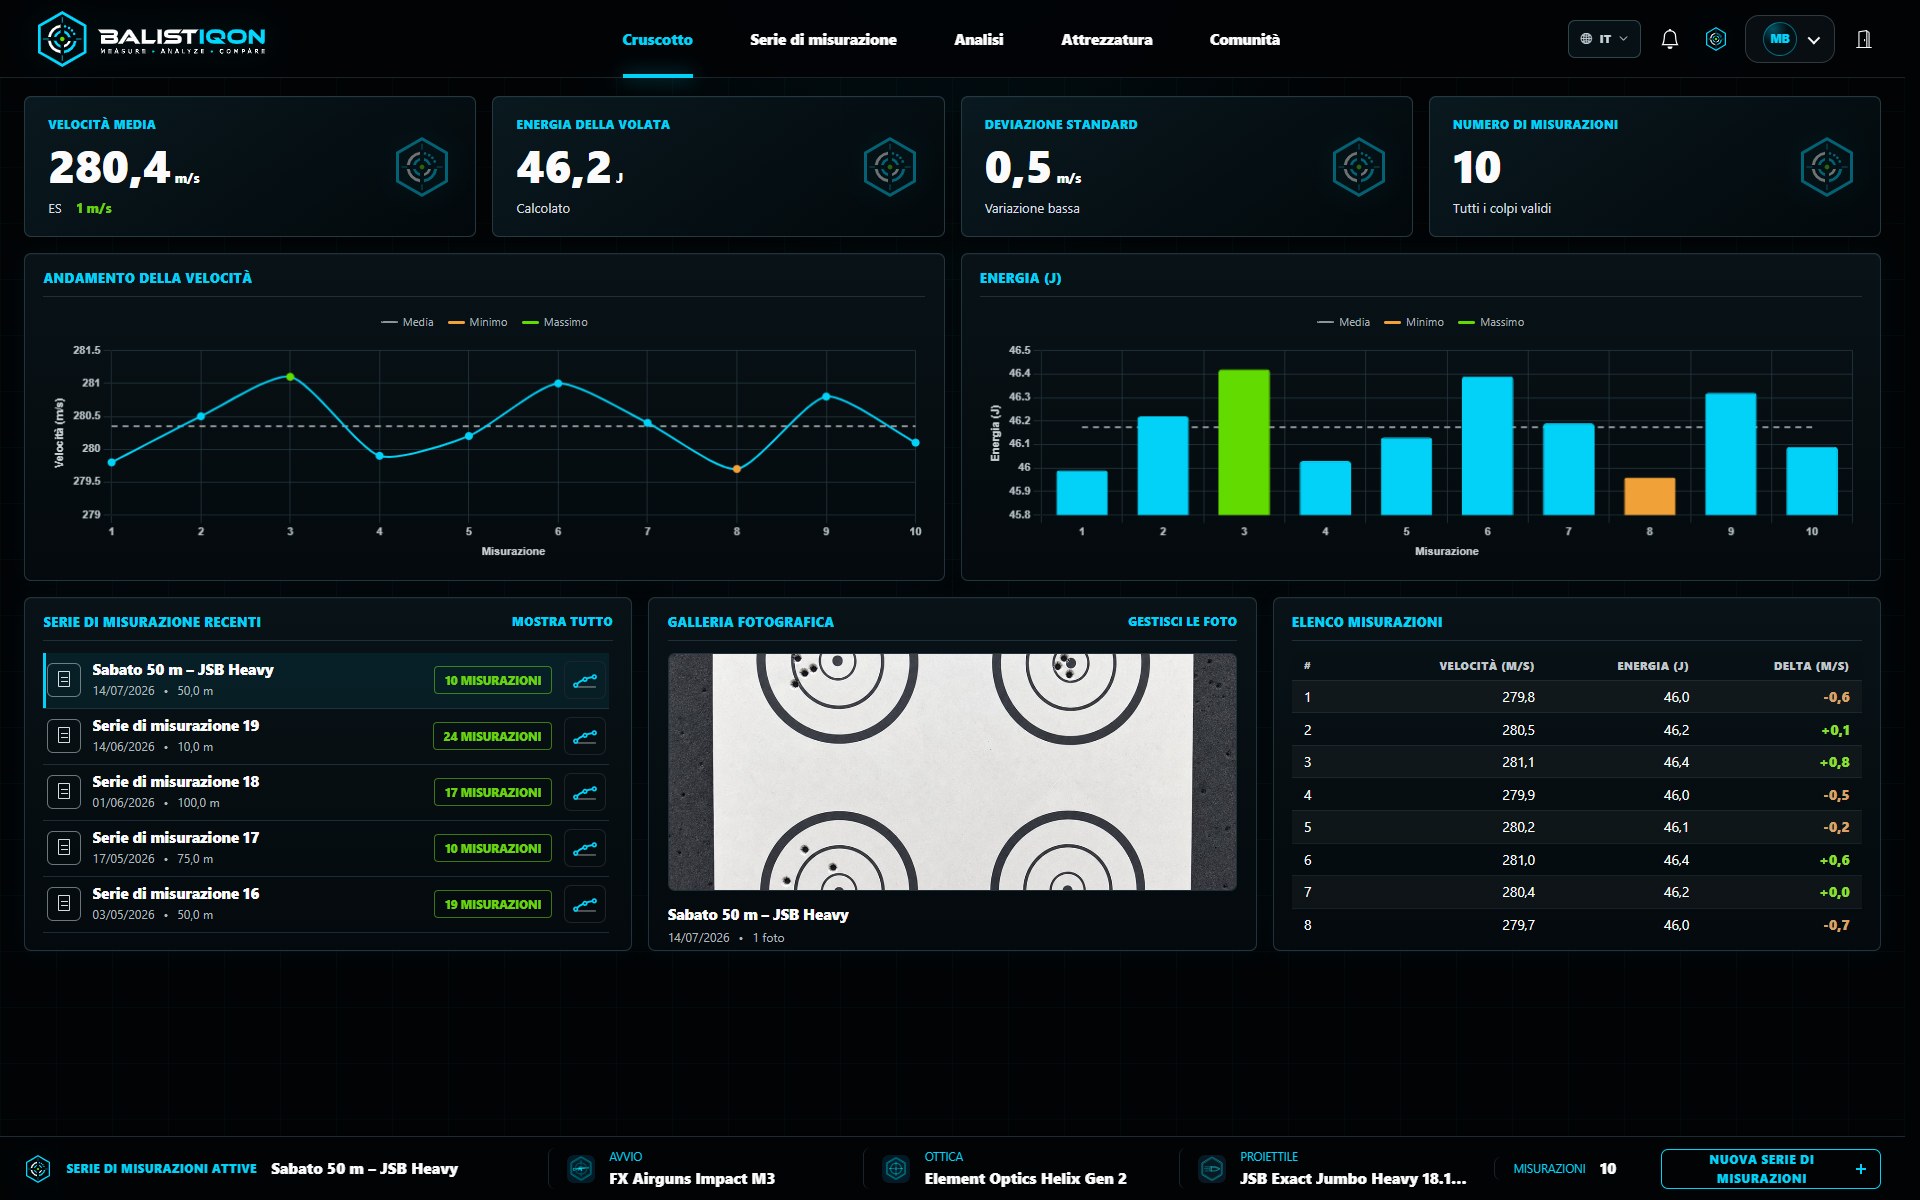Toggle the Media legend in velocity chart
1920x1200 pixels.
407,322
